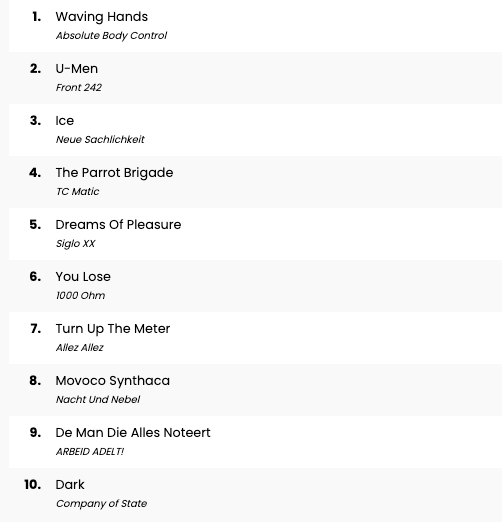Image resolution: width=502 pixels, height=522 pixels.
Task: Select the track Dreams Of Pleasure
Action: [118, 225]
